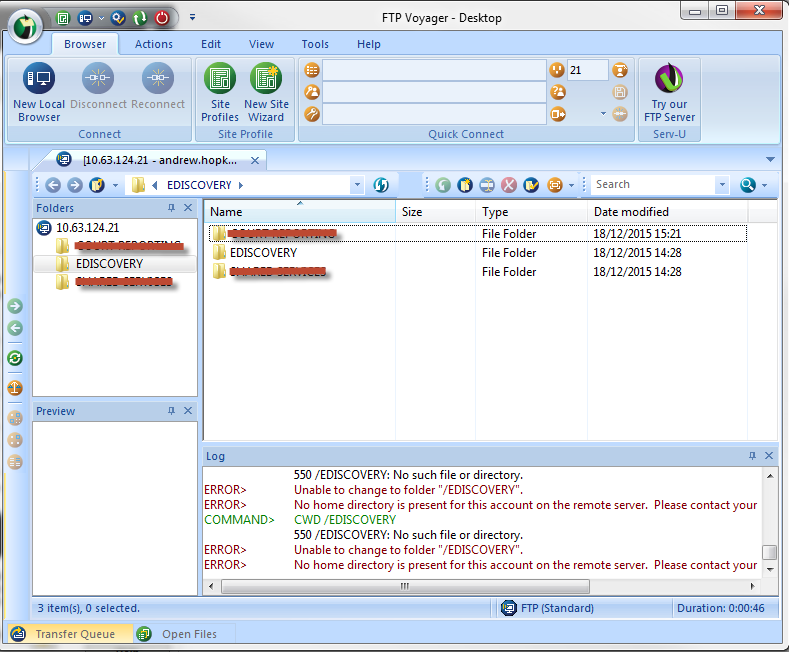789x652 pixels.
Task: Select the Browser ribbon tab
Action: click(85, 44)
